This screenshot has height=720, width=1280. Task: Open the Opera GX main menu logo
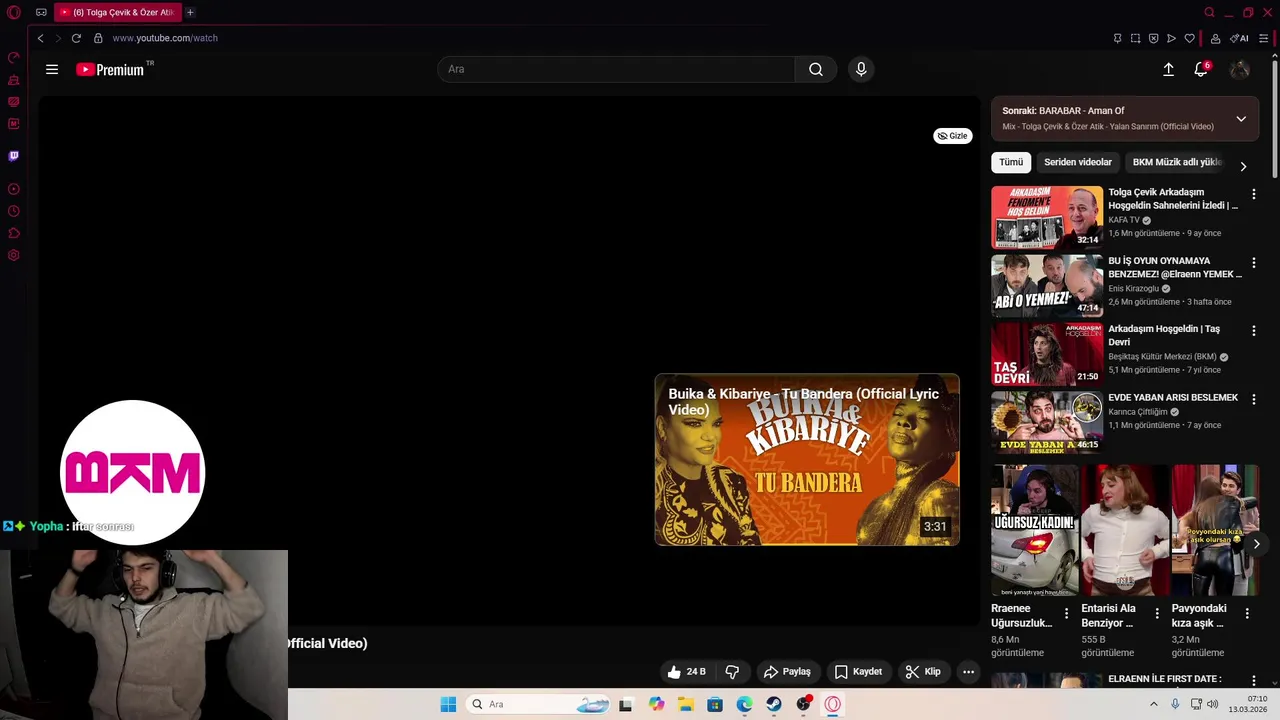click(x=14, y=12)
